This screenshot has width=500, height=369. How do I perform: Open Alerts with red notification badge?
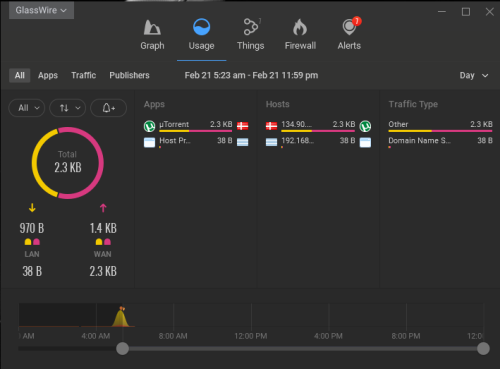pos(349,27)
